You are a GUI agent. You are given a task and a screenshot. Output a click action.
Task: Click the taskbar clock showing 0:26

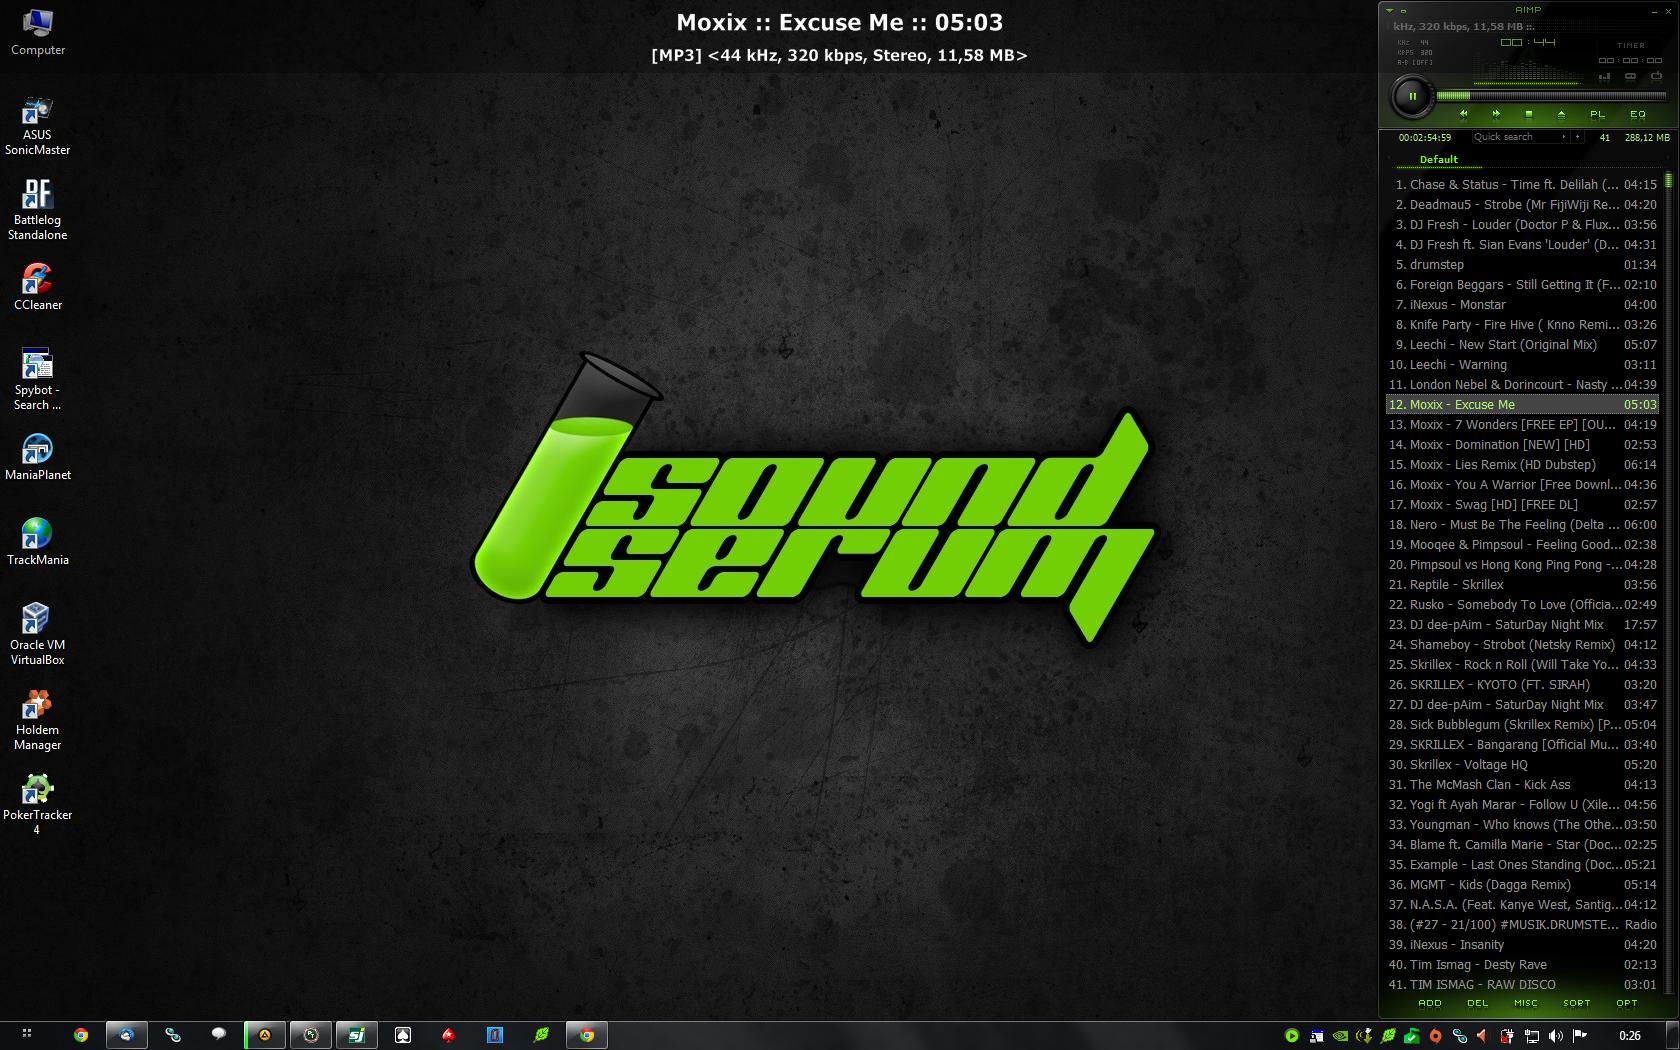1630,1035
